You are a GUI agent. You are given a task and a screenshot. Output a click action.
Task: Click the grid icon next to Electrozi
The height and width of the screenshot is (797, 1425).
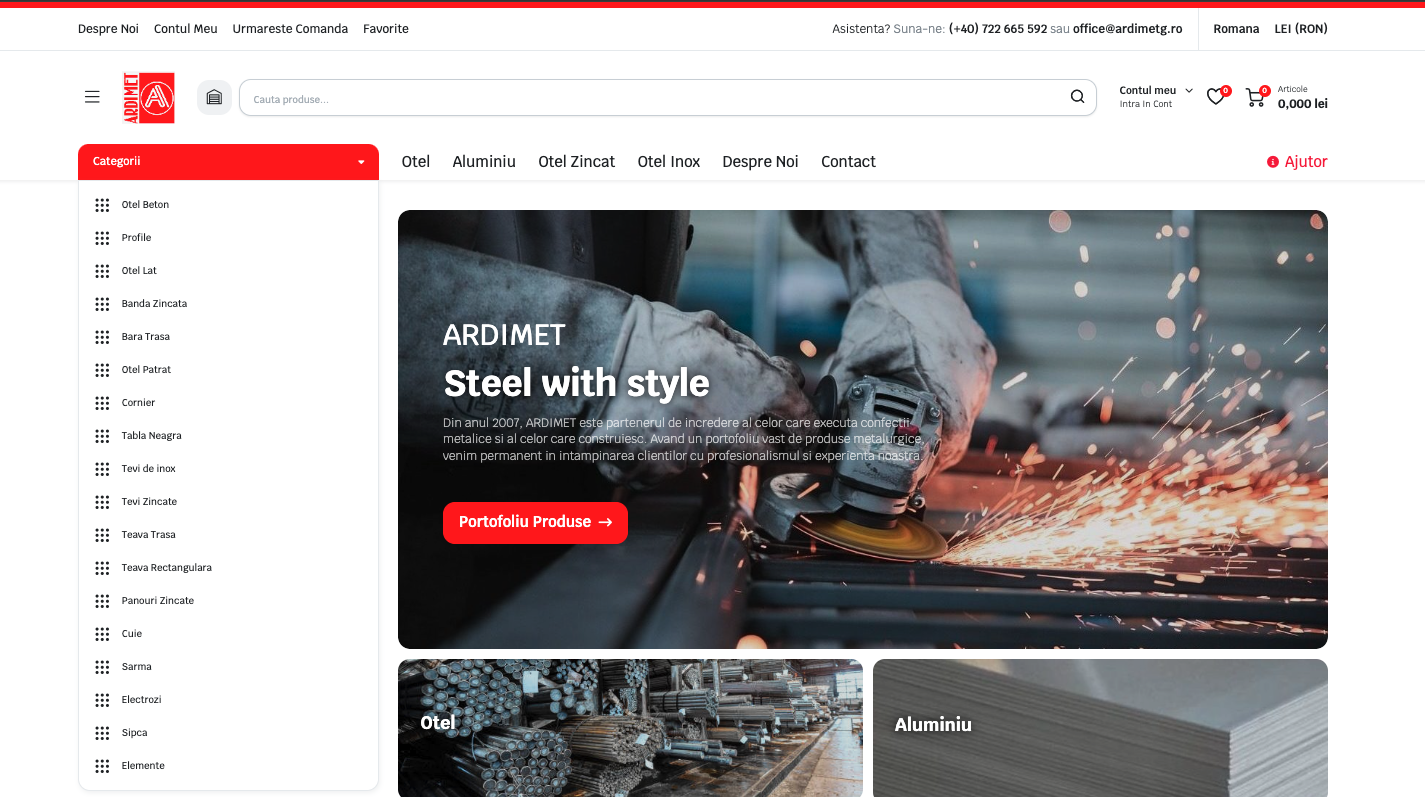102,700
